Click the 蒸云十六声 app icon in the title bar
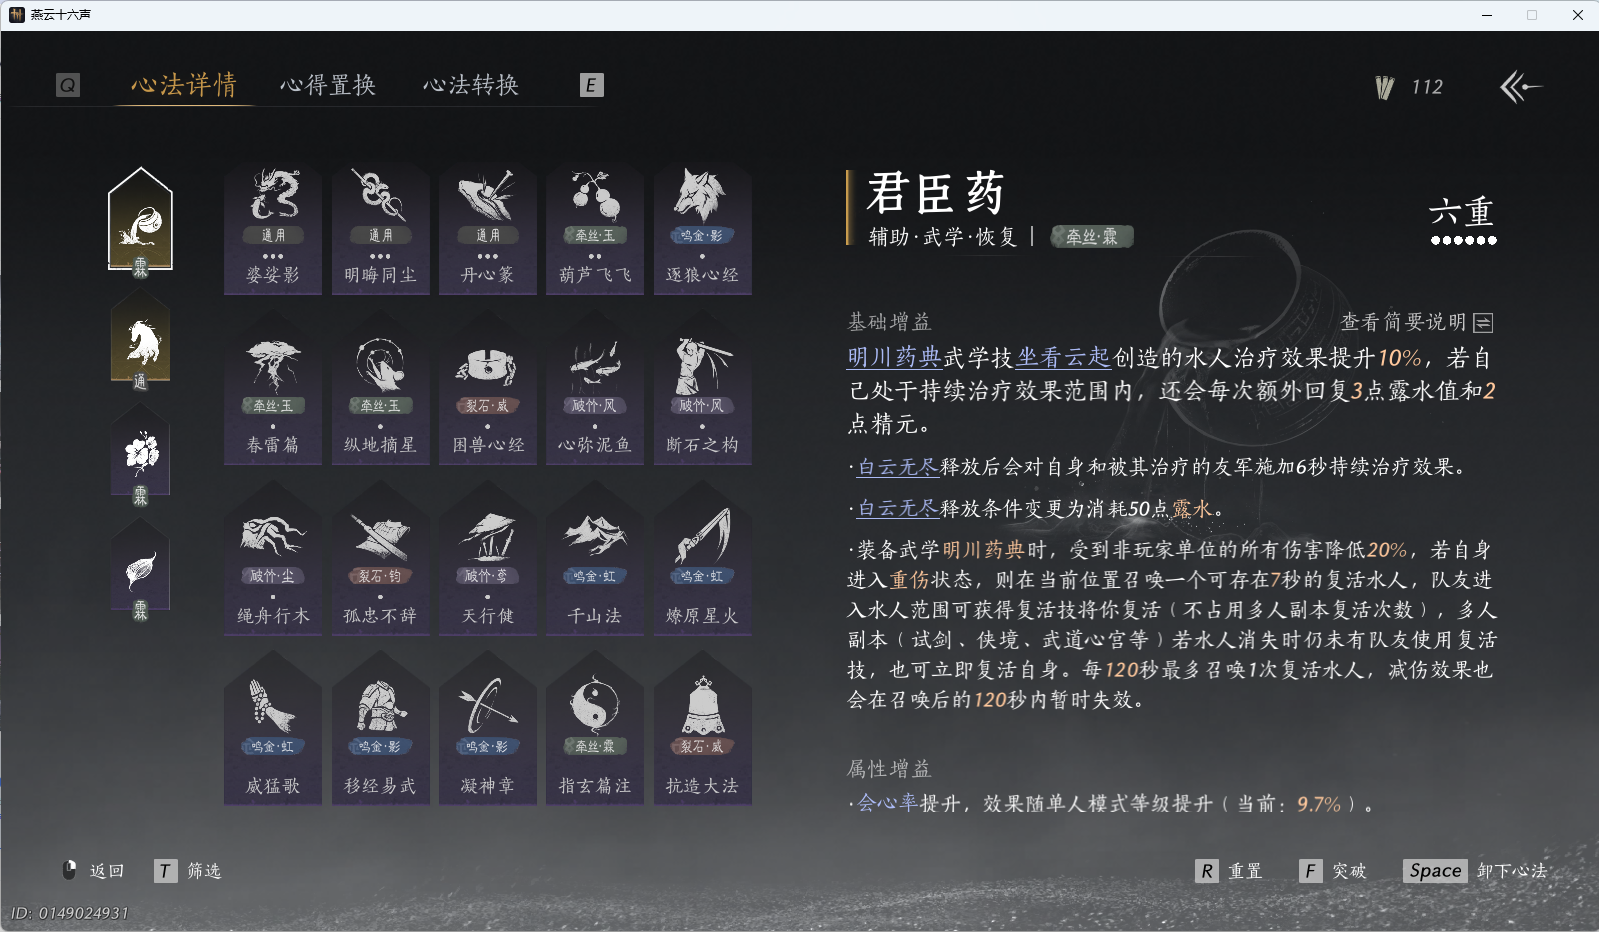 pyautogui.click(x=16, y=15)
